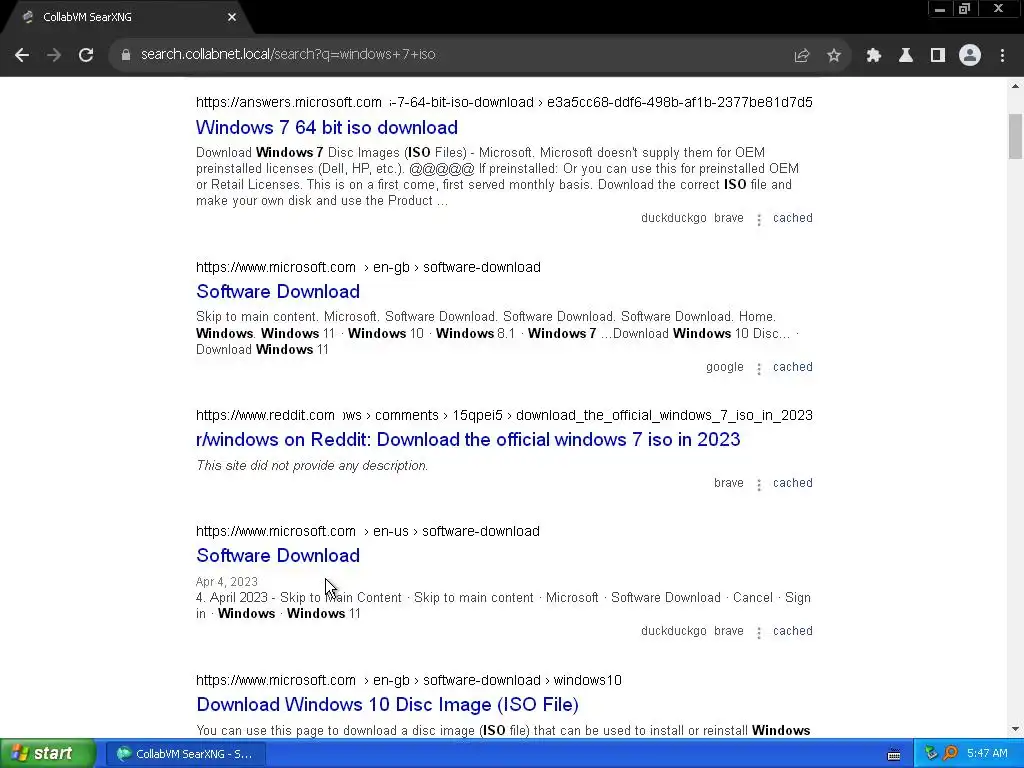Screen dimensions: 1024x768
Task: Expand options dots for the Reddit result
Action: (759, 485)
